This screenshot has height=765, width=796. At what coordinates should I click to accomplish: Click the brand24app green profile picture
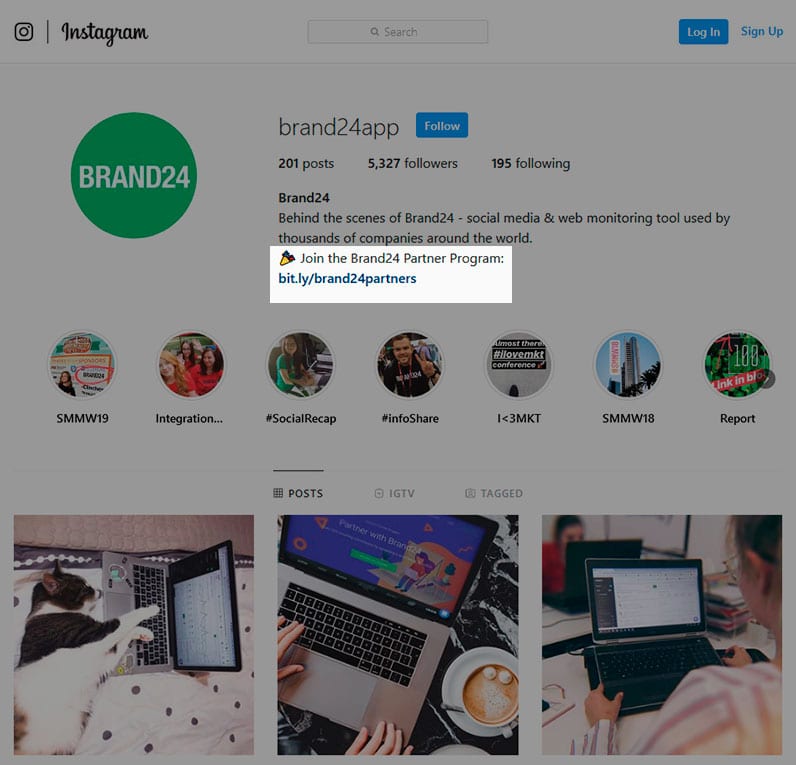[134, 175]
